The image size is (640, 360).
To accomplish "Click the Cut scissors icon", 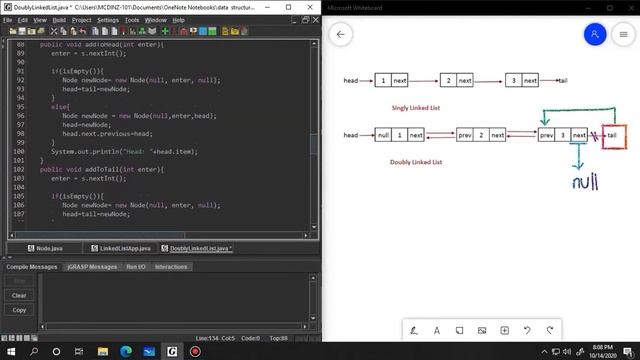I will coord(54,31).
